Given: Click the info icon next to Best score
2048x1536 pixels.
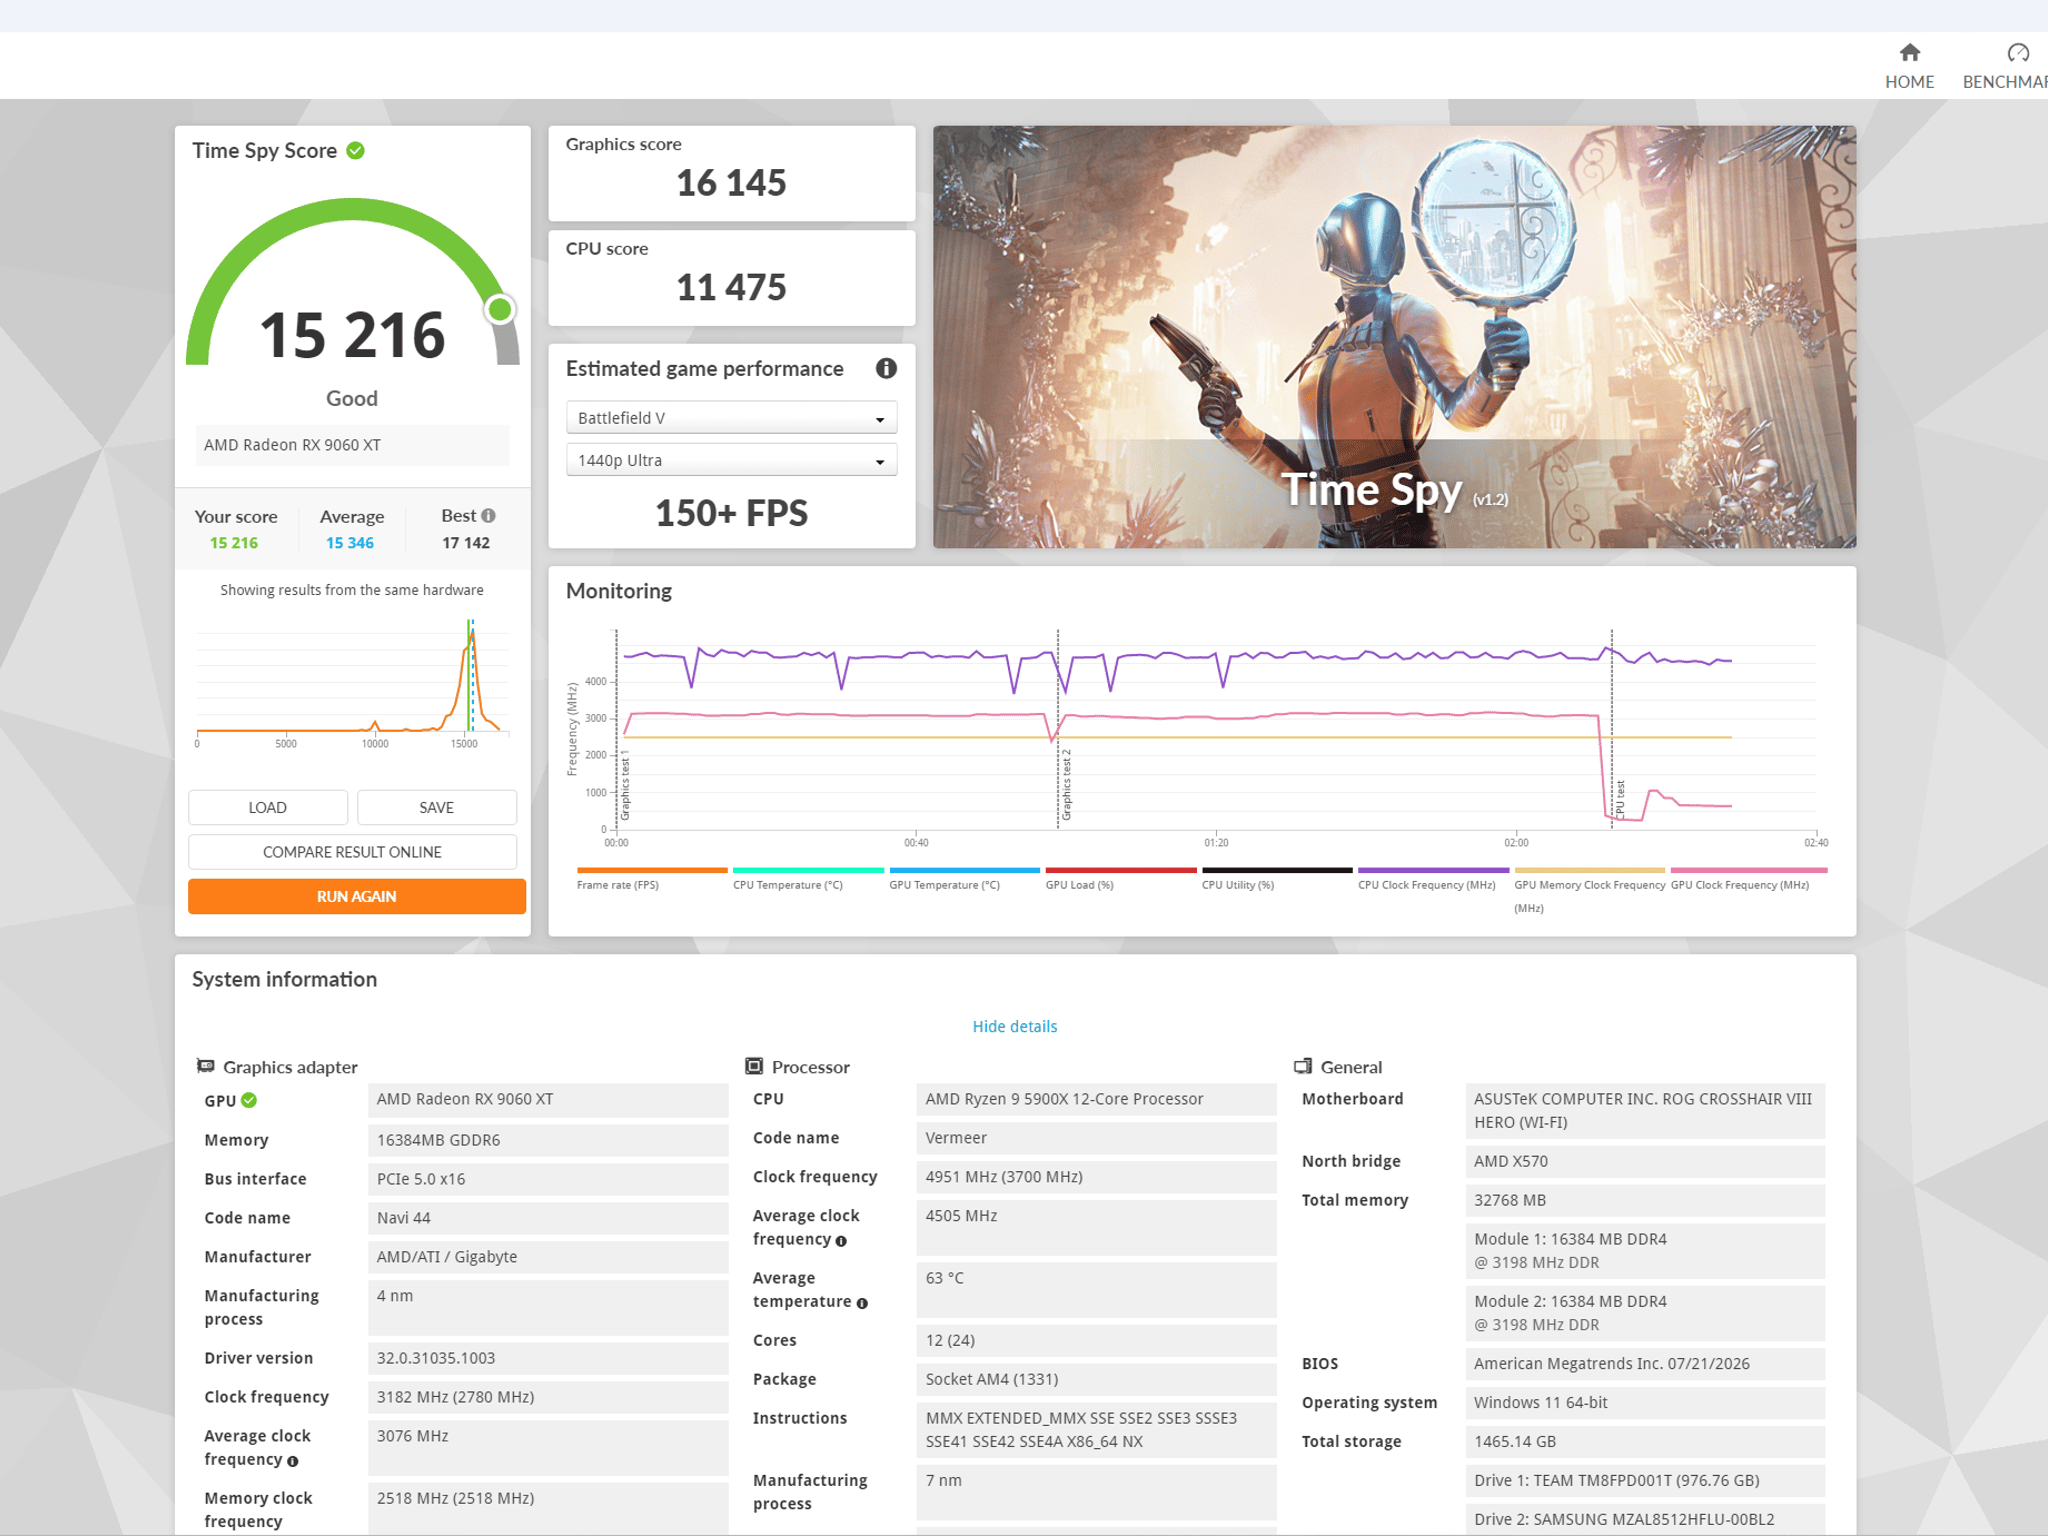Looking at the screenshot, I should [488, 516].
